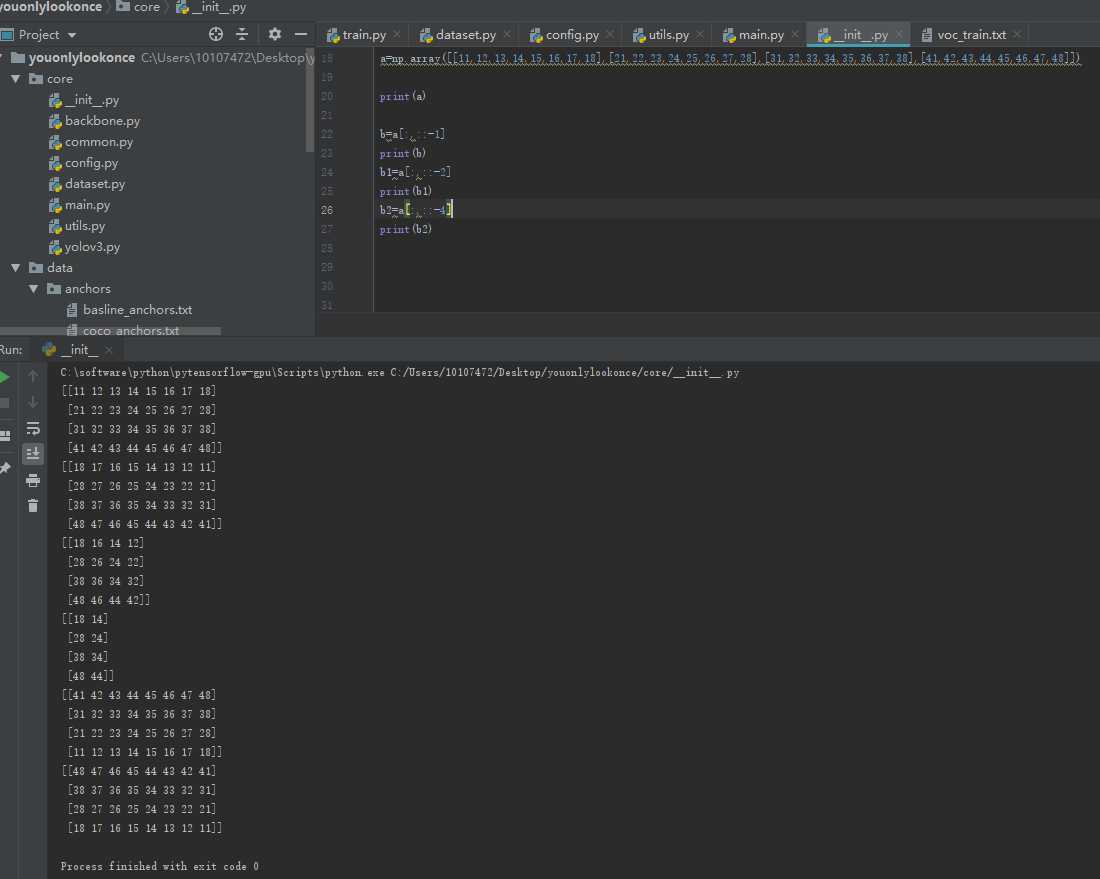Viewport: 1100px width, 879px height.
Task: Click the b2=a[:,::-4] code line
Action: click(416, 210)
